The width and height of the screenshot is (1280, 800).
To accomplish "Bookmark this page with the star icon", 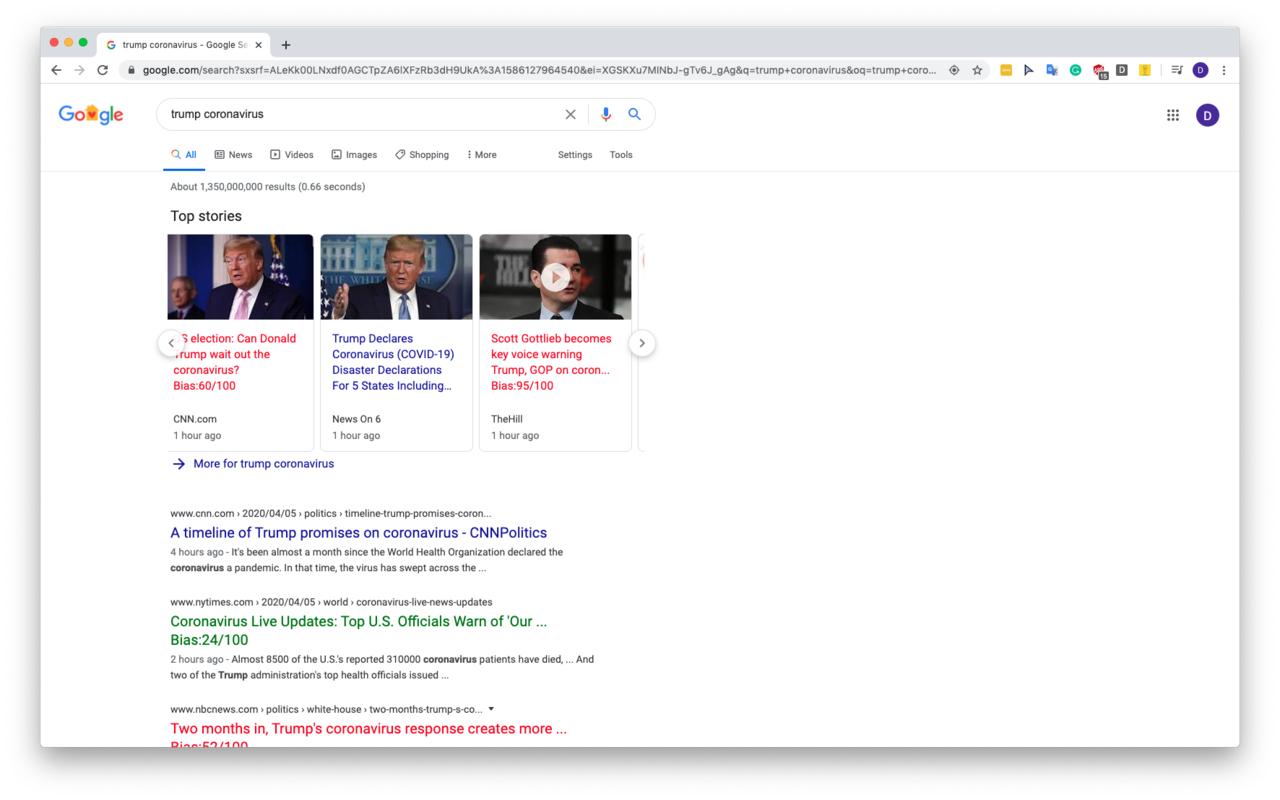I will pyautogui.click(x=977, y=70).
